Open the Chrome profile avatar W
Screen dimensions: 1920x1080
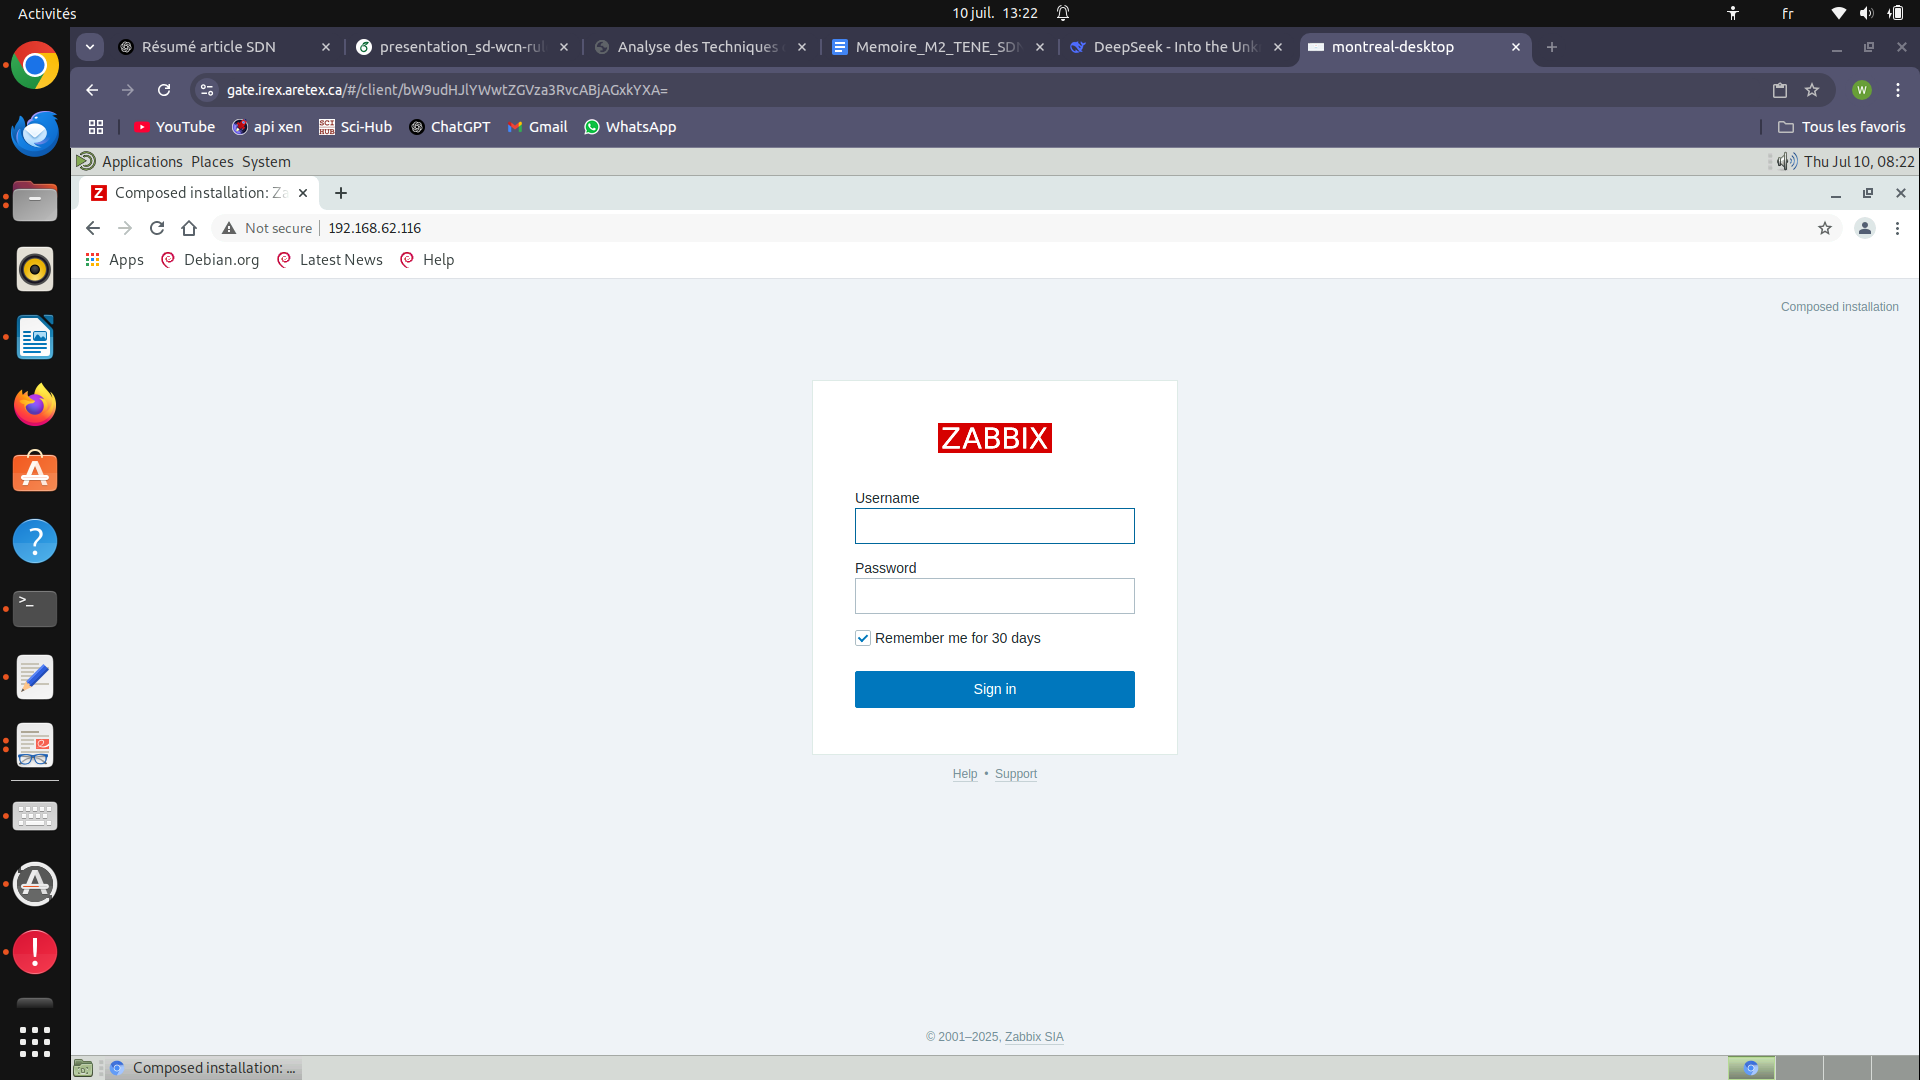(1862, 90)
